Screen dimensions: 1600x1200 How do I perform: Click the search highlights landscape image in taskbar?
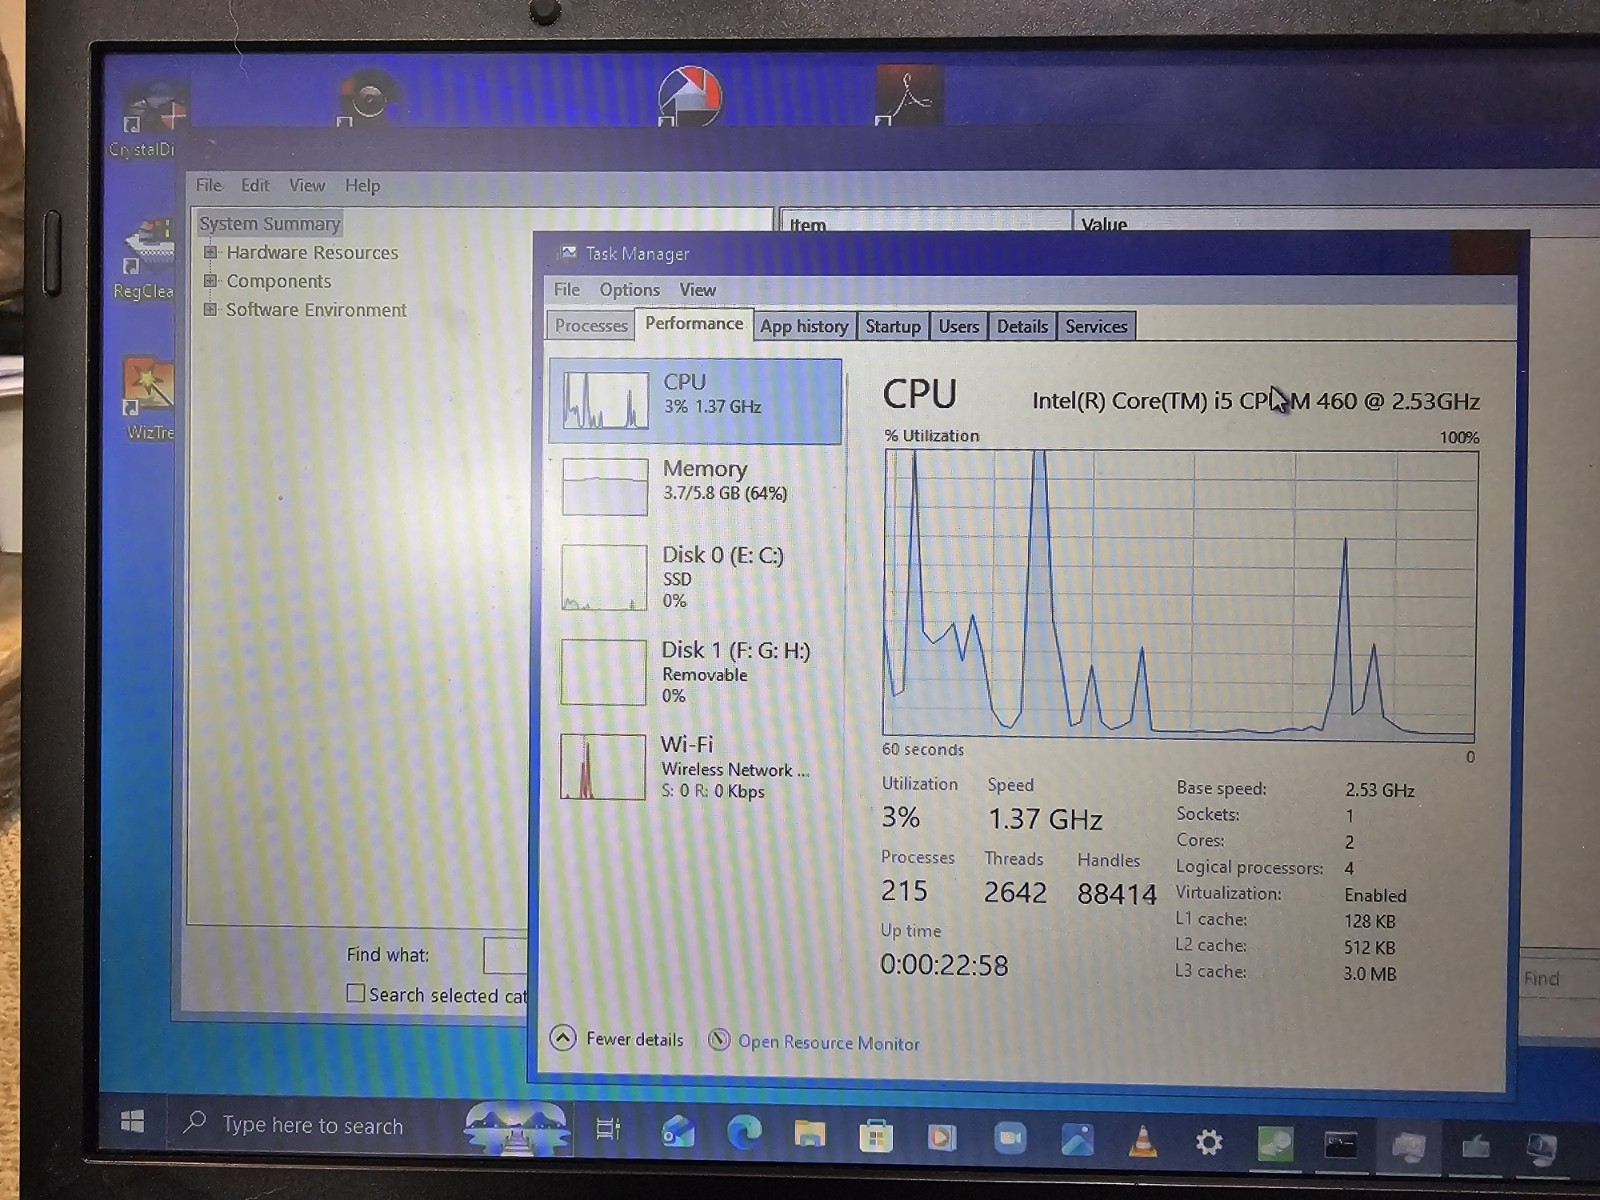[x=517, y=1128]
